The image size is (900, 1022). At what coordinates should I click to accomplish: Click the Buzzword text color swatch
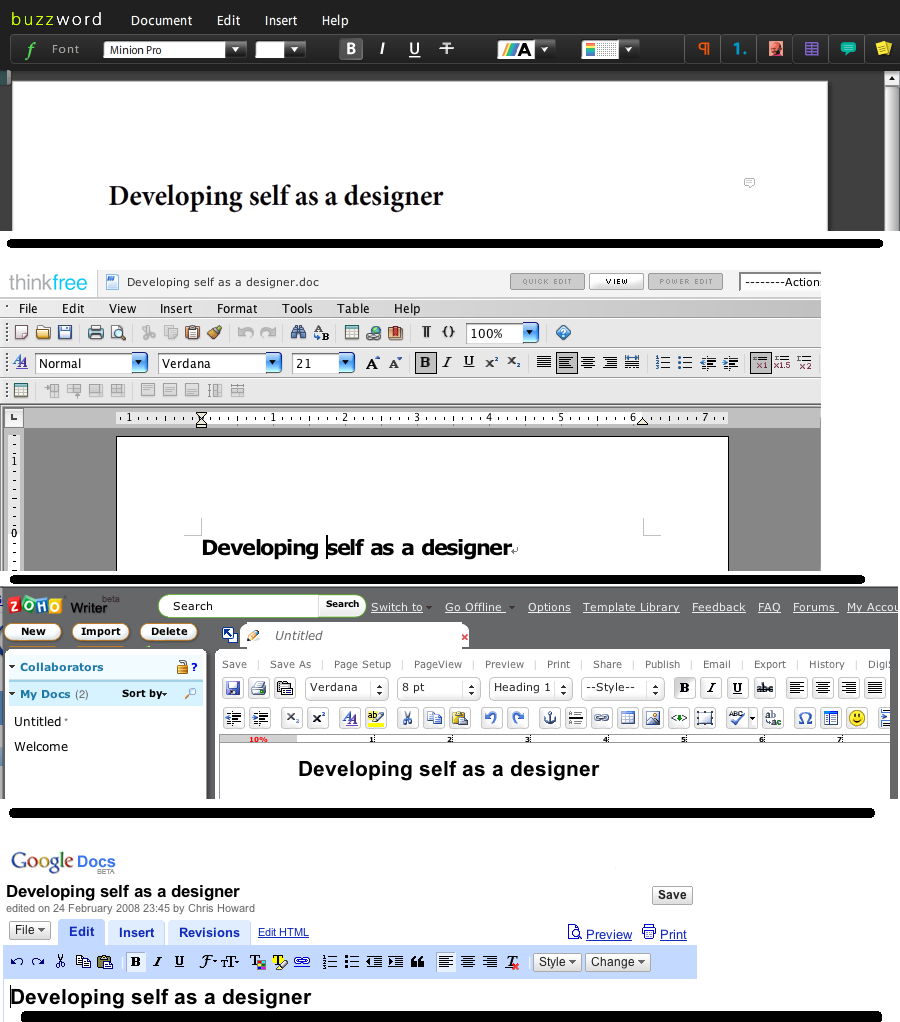click(x=516, y=49)
